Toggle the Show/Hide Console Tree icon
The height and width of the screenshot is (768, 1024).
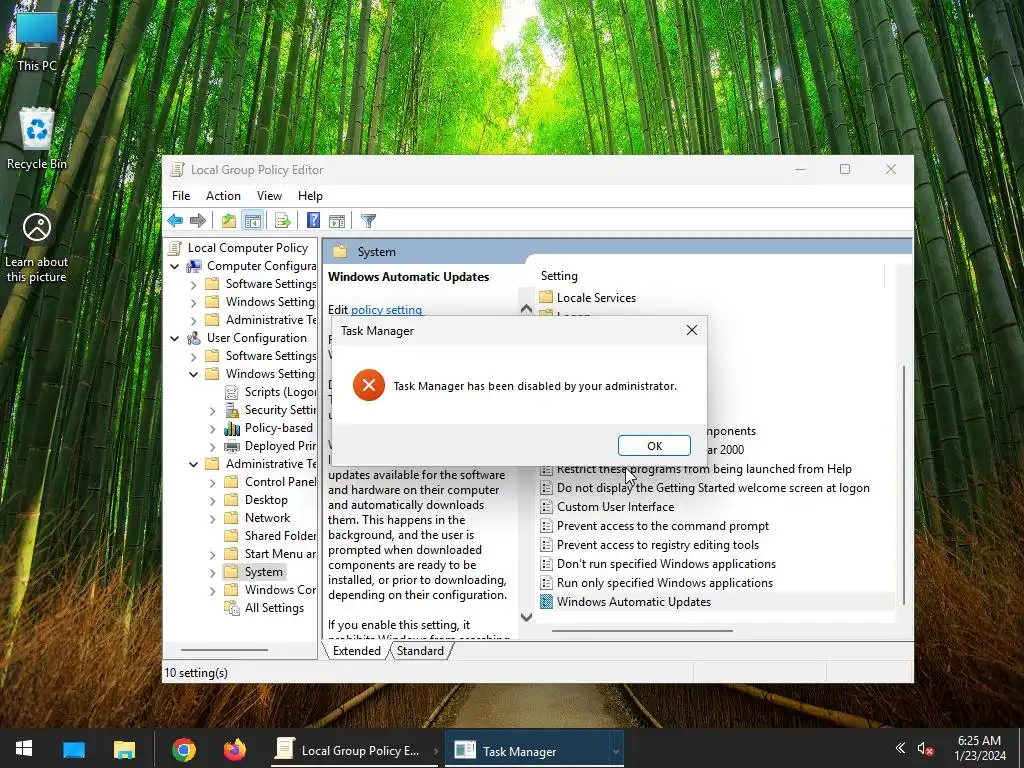pos(253,221)
